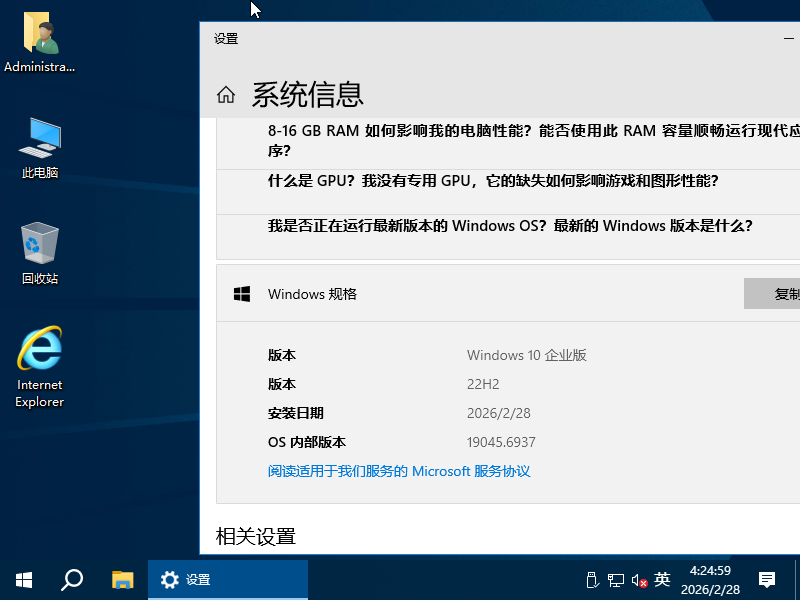Toggle the 英 input method indicator
The width and height of the screenshot is (800, 600).
[662, 580]
